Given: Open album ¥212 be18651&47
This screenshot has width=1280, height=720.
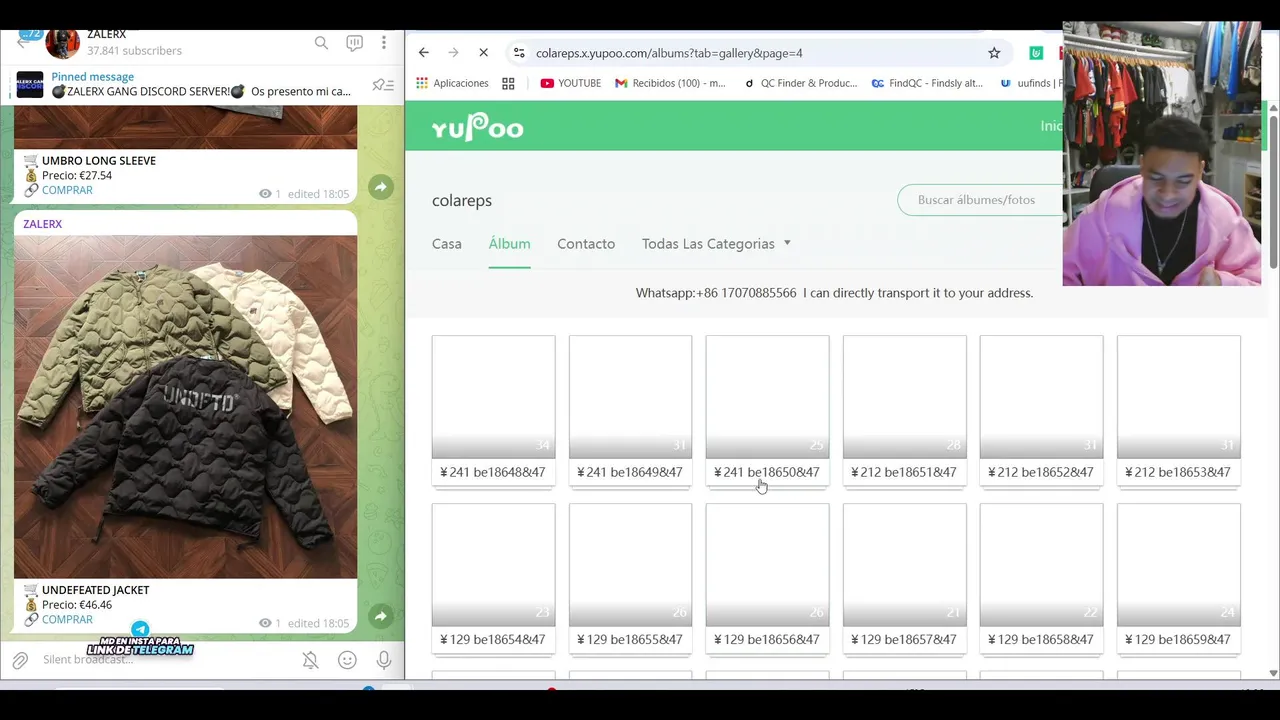Looking at the screenshot, I should (x=904, y=410).
